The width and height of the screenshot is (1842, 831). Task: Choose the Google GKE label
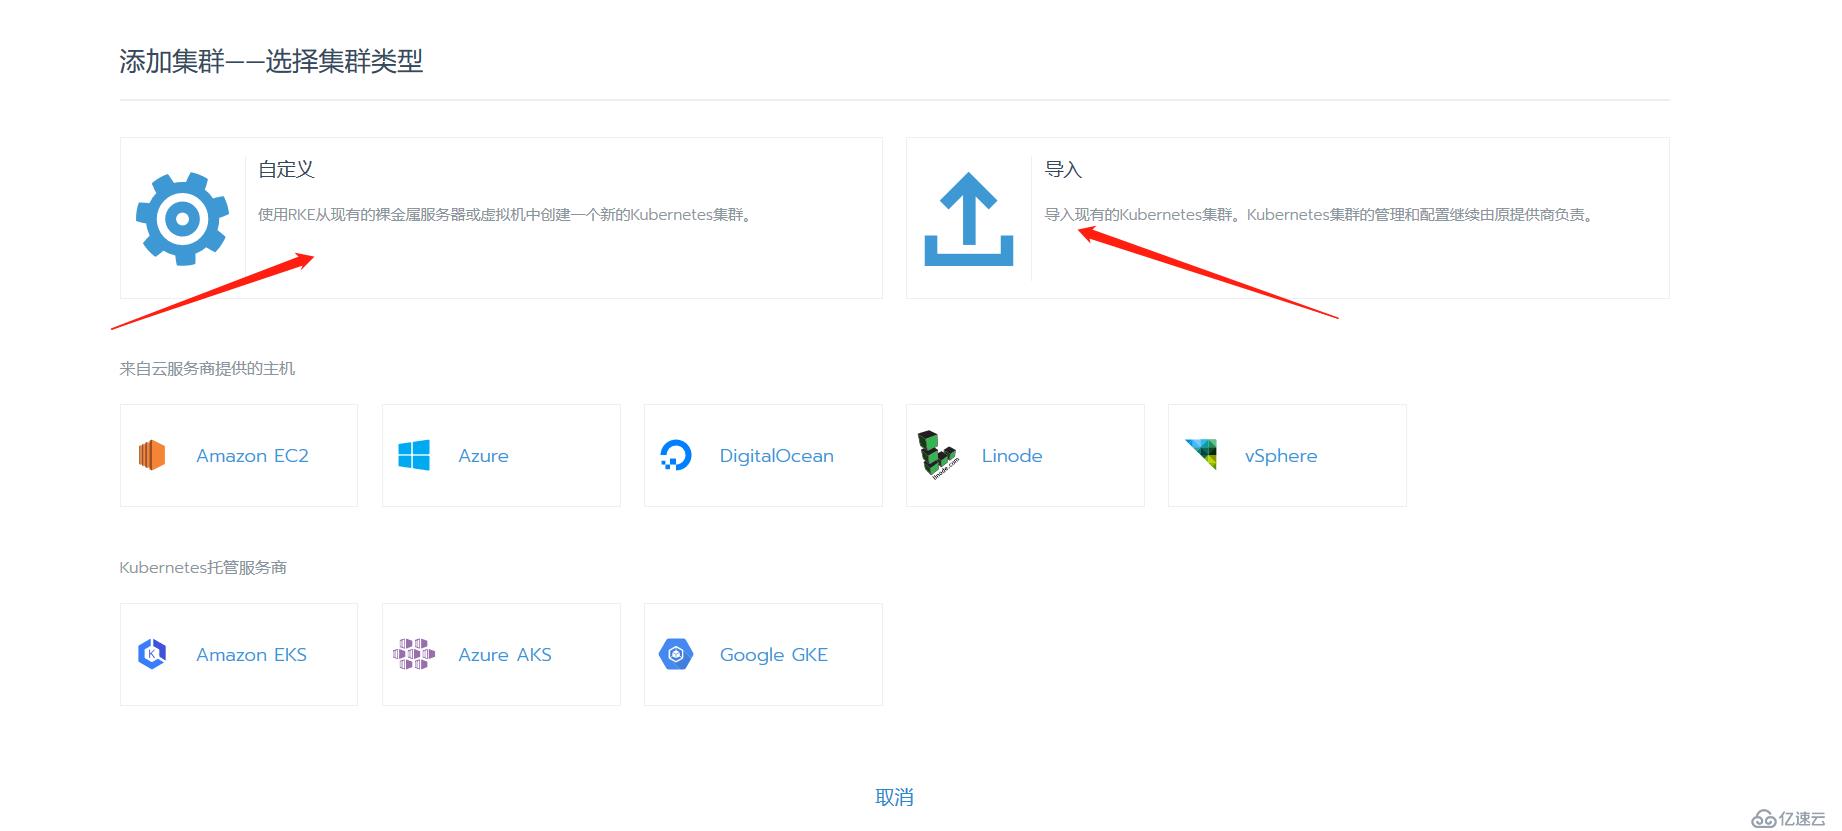pyautogui.click(x=774, y=655)
